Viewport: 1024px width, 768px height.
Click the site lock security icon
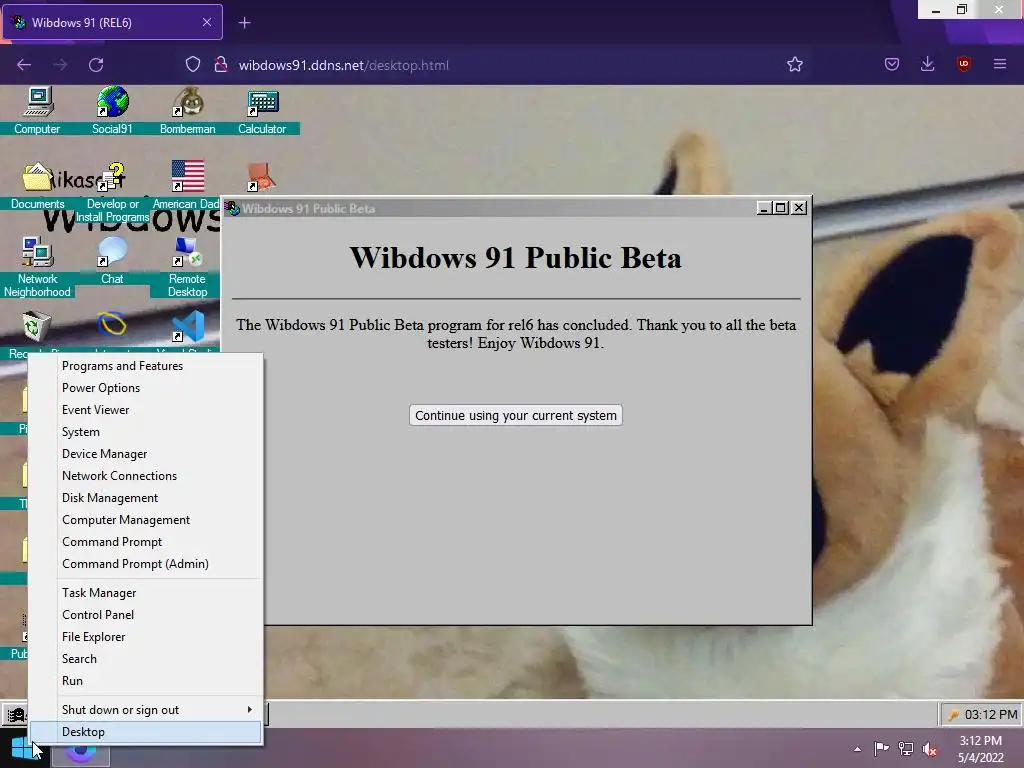click(221, 65)
